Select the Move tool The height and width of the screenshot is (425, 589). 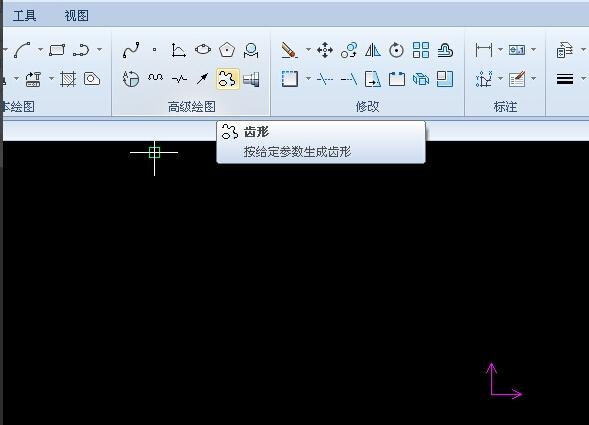click(x=325, y=50)
